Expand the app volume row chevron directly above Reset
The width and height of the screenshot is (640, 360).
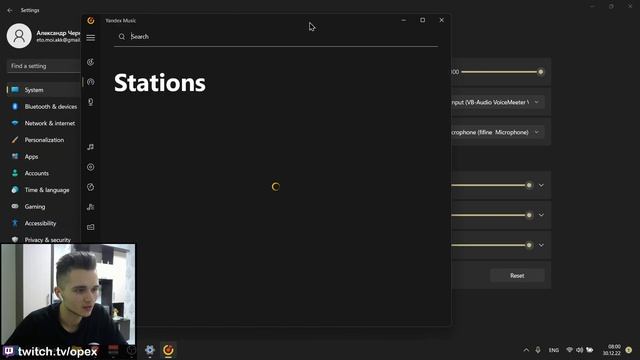[x=541, y=245]
